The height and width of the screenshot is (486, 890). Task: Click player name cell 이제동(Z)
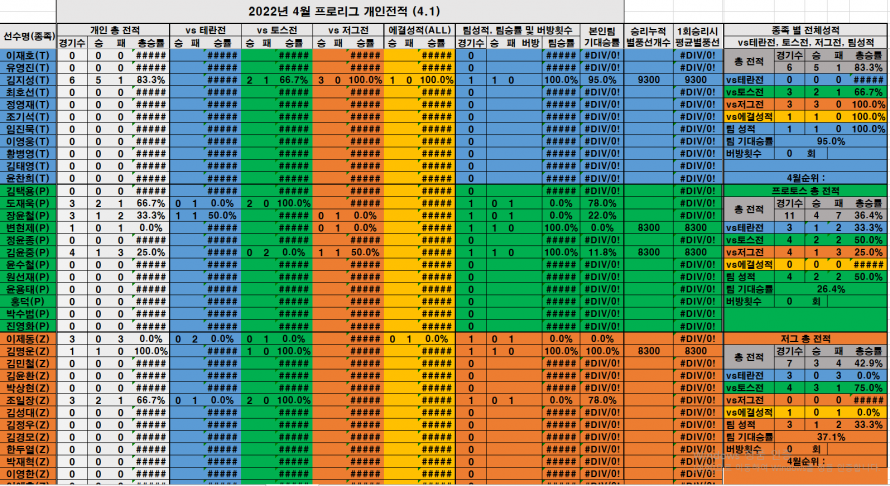click(28, 339)
